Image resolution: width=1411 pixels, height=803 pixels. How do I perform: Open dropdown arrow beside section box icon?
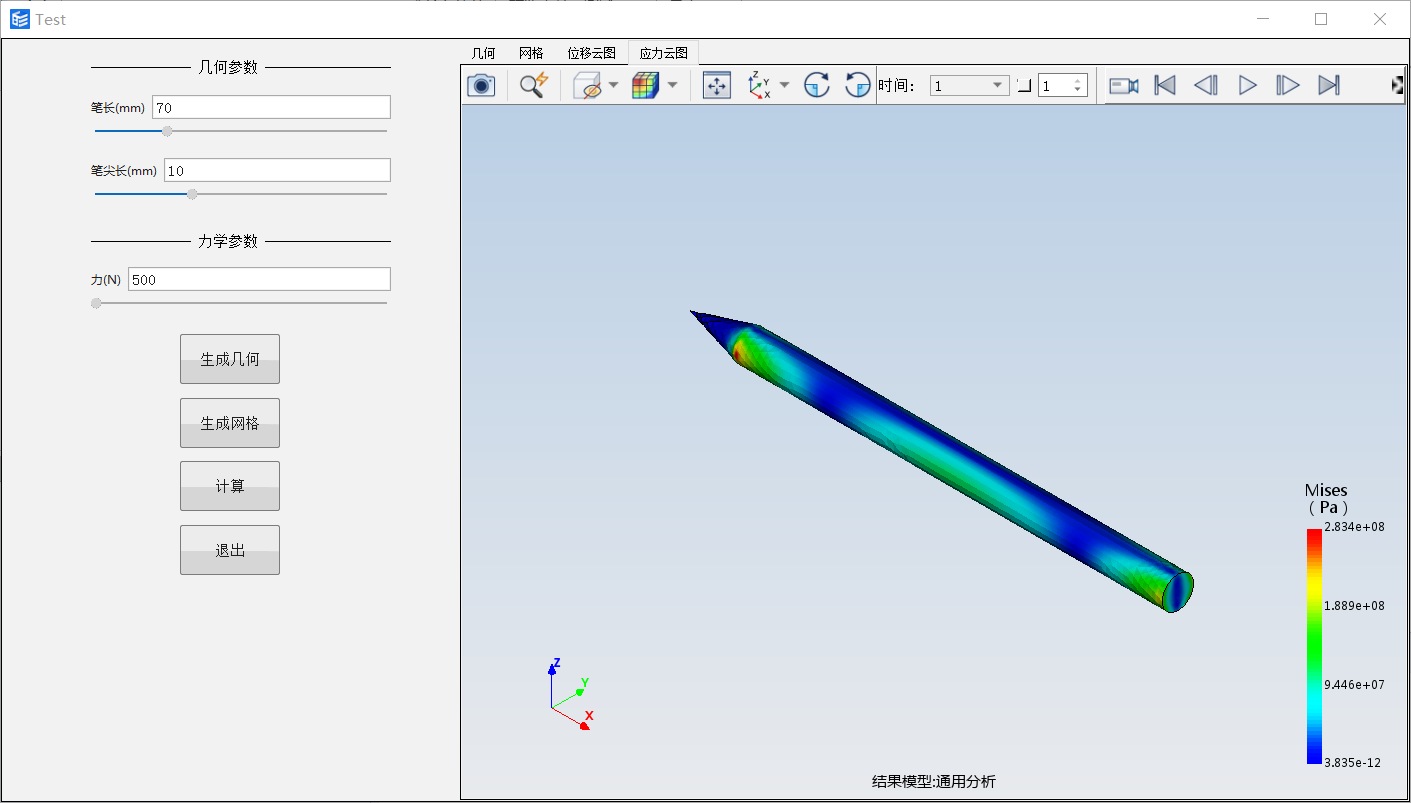(x=613, y=86)
